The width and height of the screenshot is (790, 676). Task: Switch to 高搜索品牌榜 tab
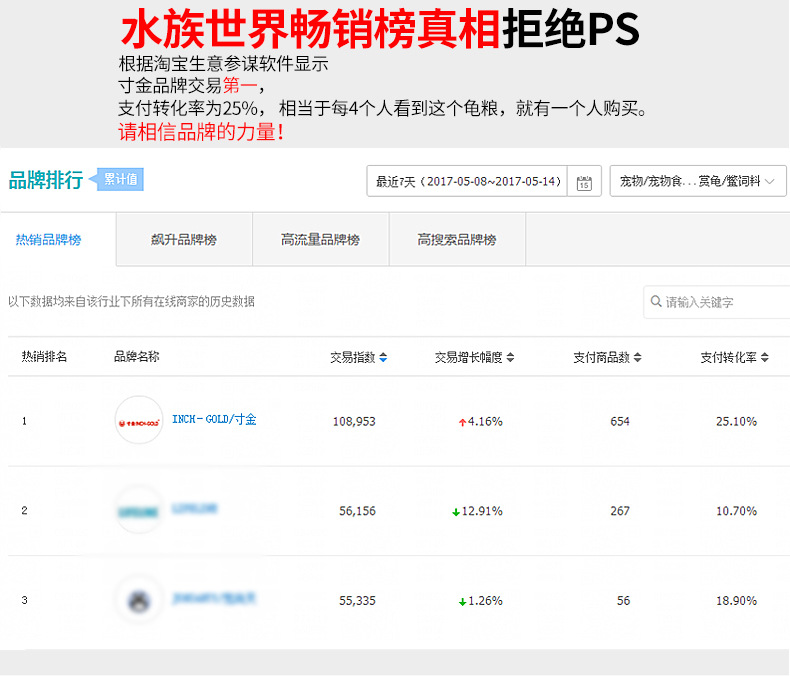(457, 239)
